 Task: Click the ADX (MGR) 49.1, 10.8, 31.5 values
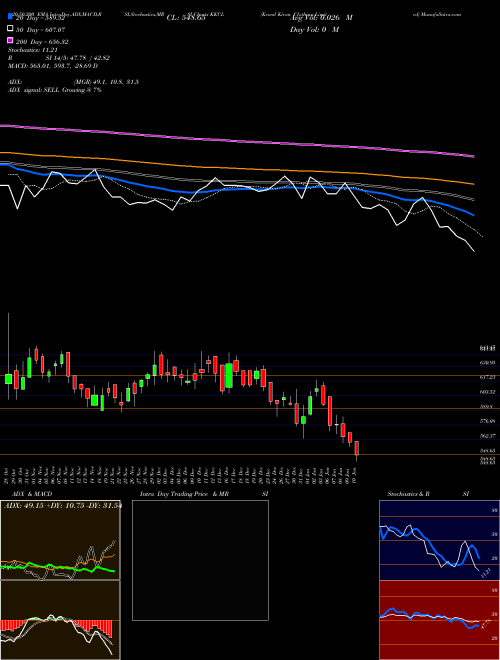click(106, 82)
